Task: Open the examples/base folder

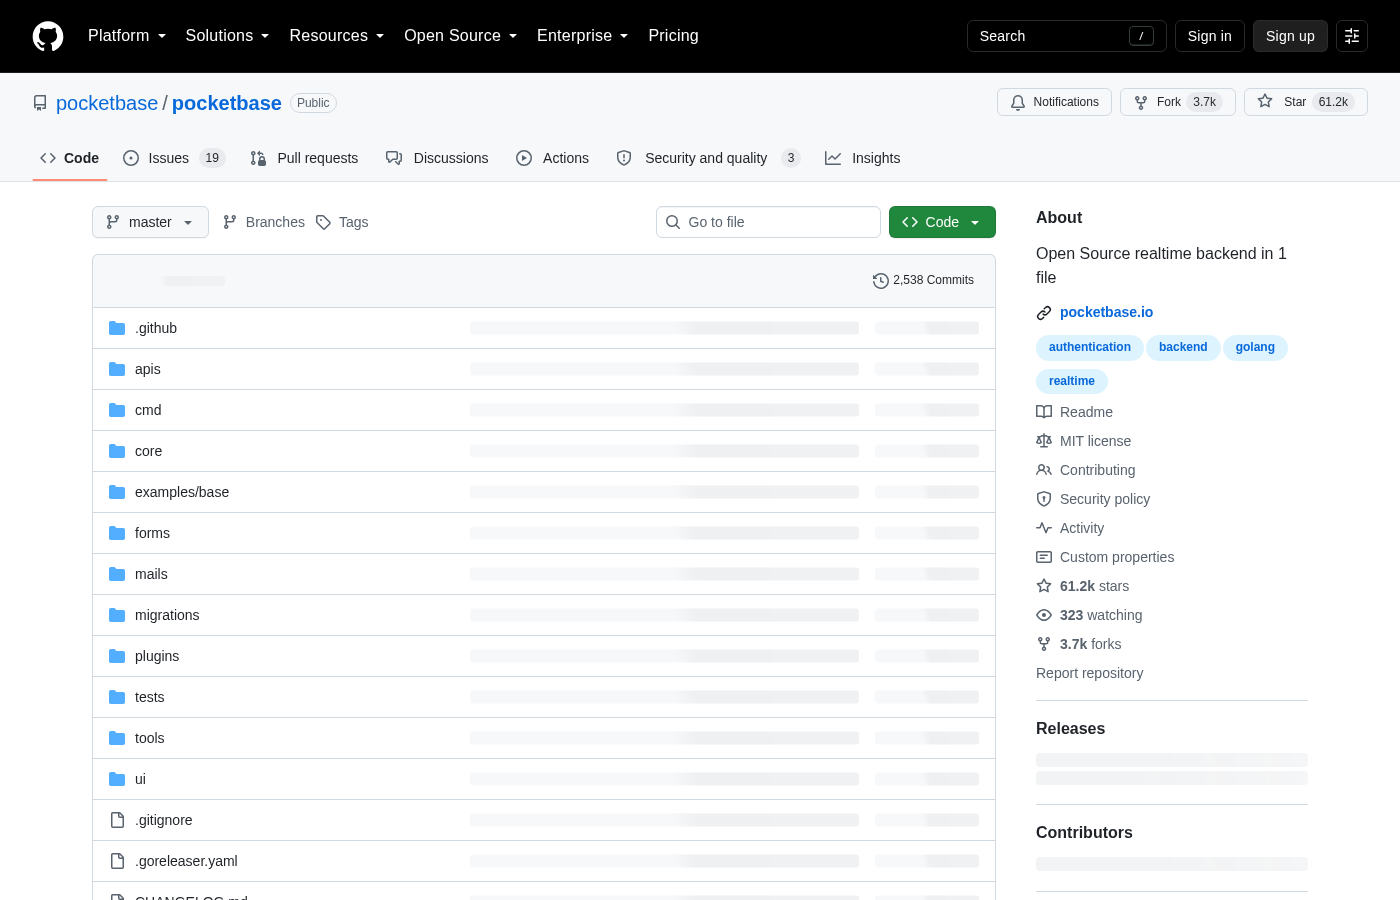Action: pyautogui.click(x=182, y=492)
